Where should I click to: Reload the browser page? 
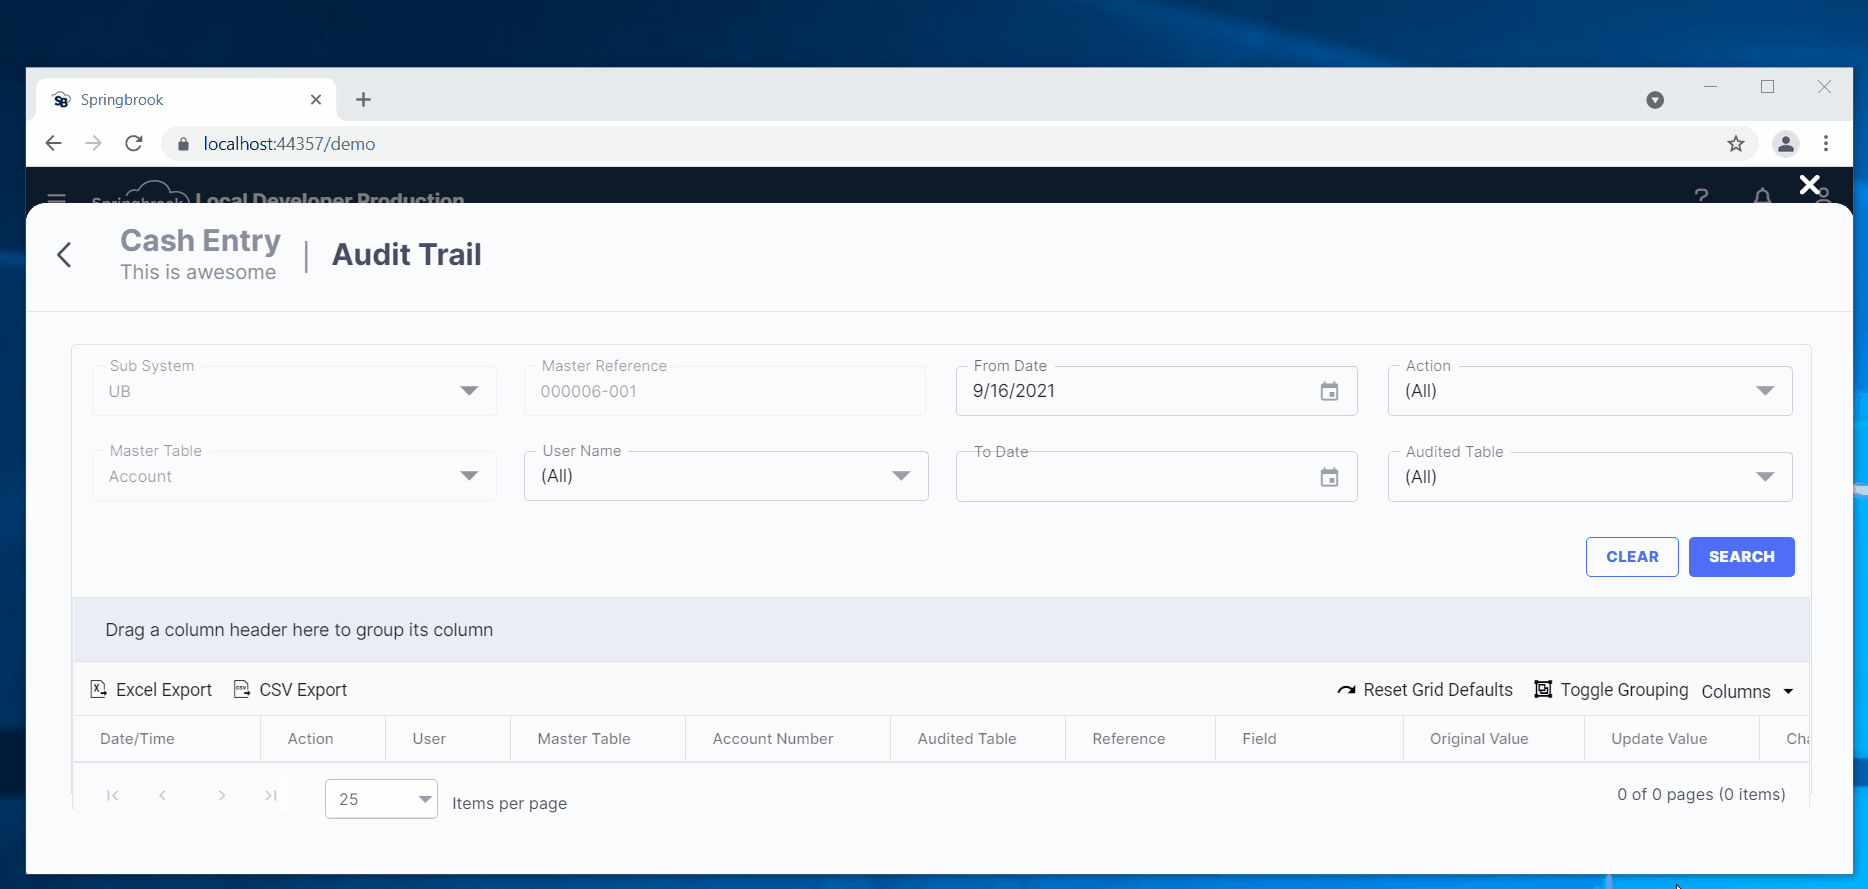click(134, 144)
